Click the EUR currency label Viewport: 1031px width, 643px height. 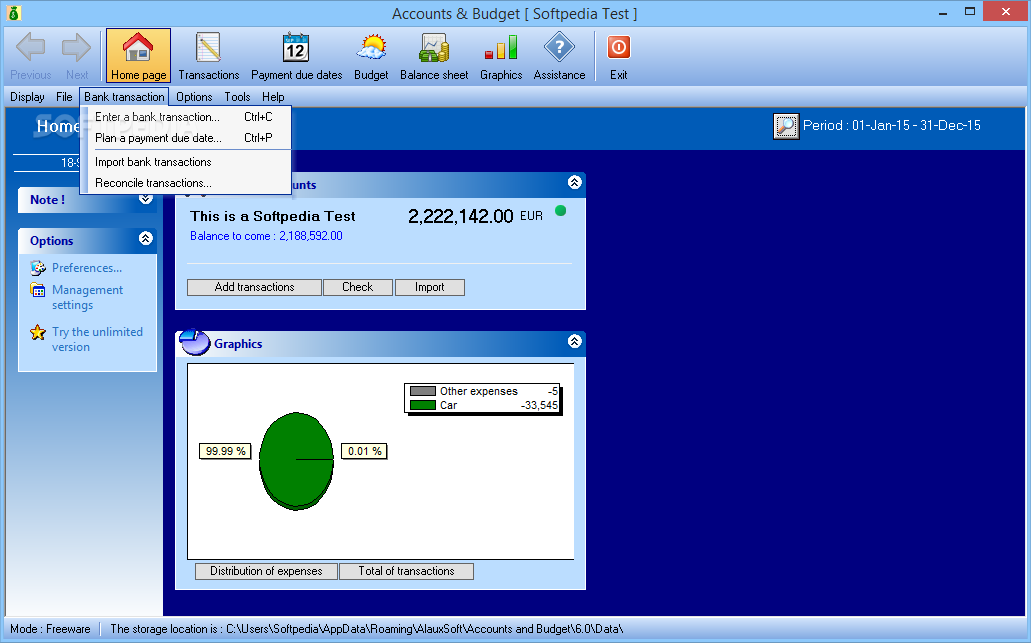coord(531,216)
